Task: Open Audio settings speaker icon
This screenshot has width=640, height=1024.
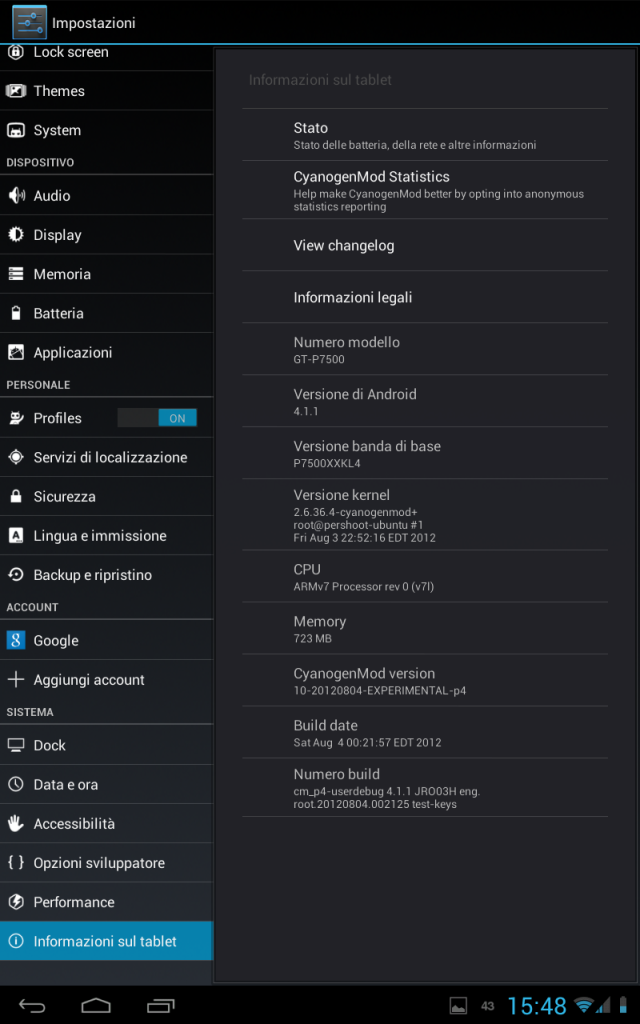Action: click(x=16, y=196)
